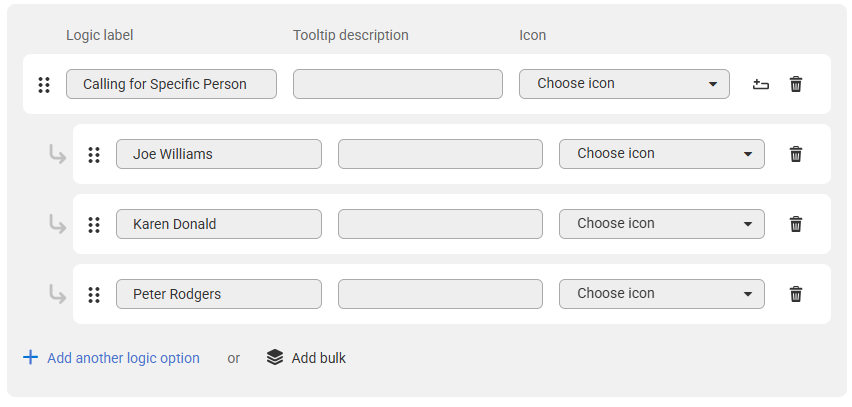
Task: Delete the Calling for Specific Person option
Action: coord(795,84)
